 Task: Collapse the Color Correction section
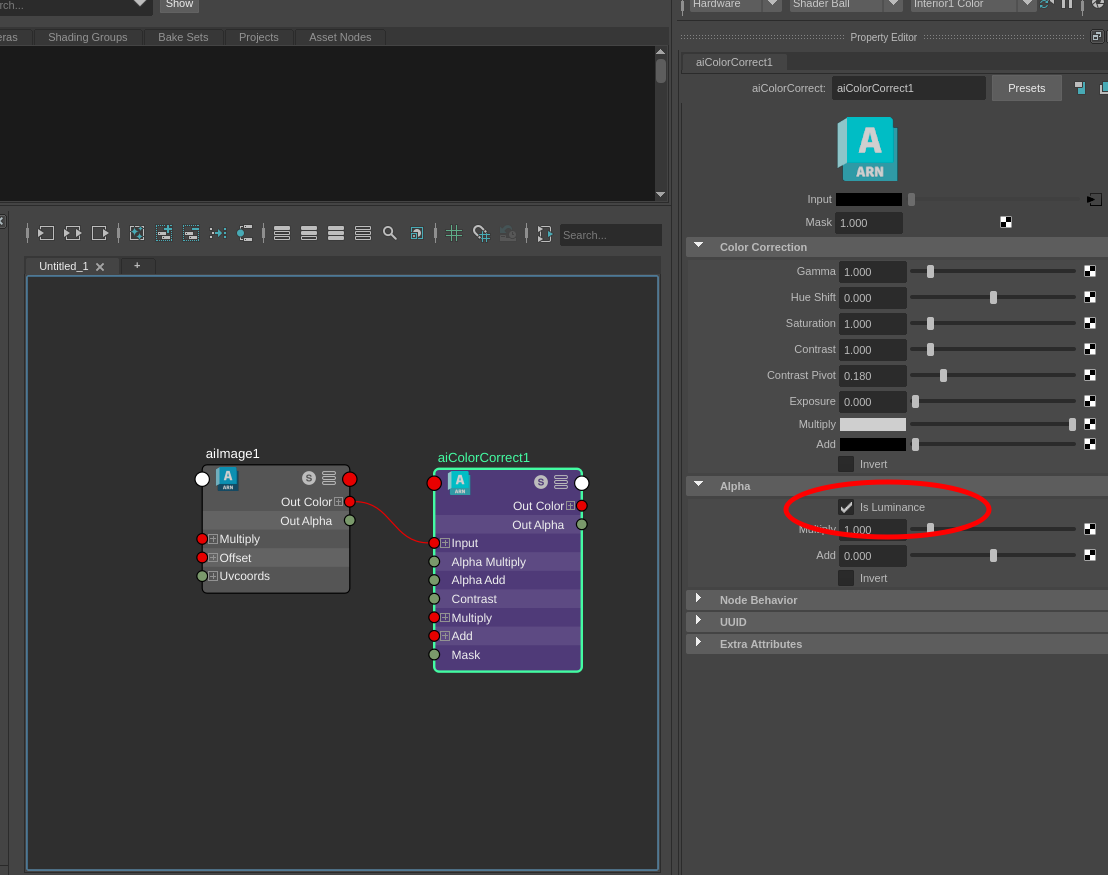click(x=698, y=246)
